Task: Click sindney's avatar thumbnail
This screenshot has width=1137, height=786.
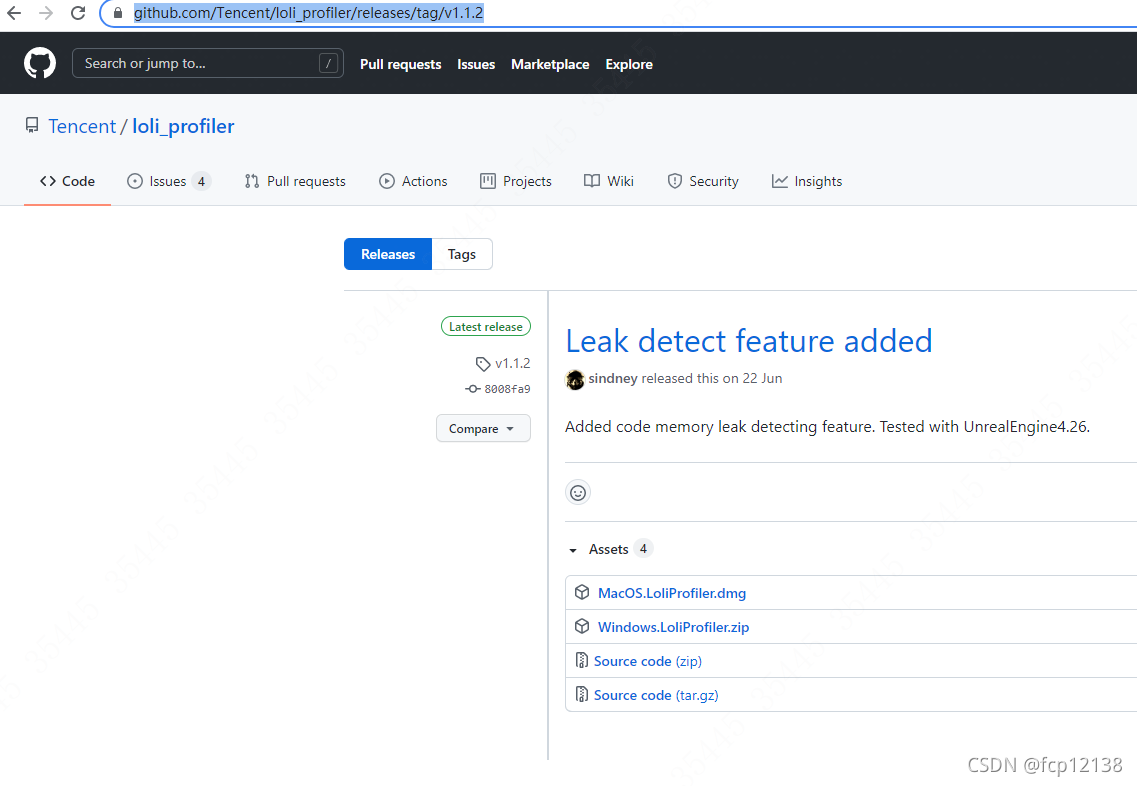Action: [x=575, y=379]
